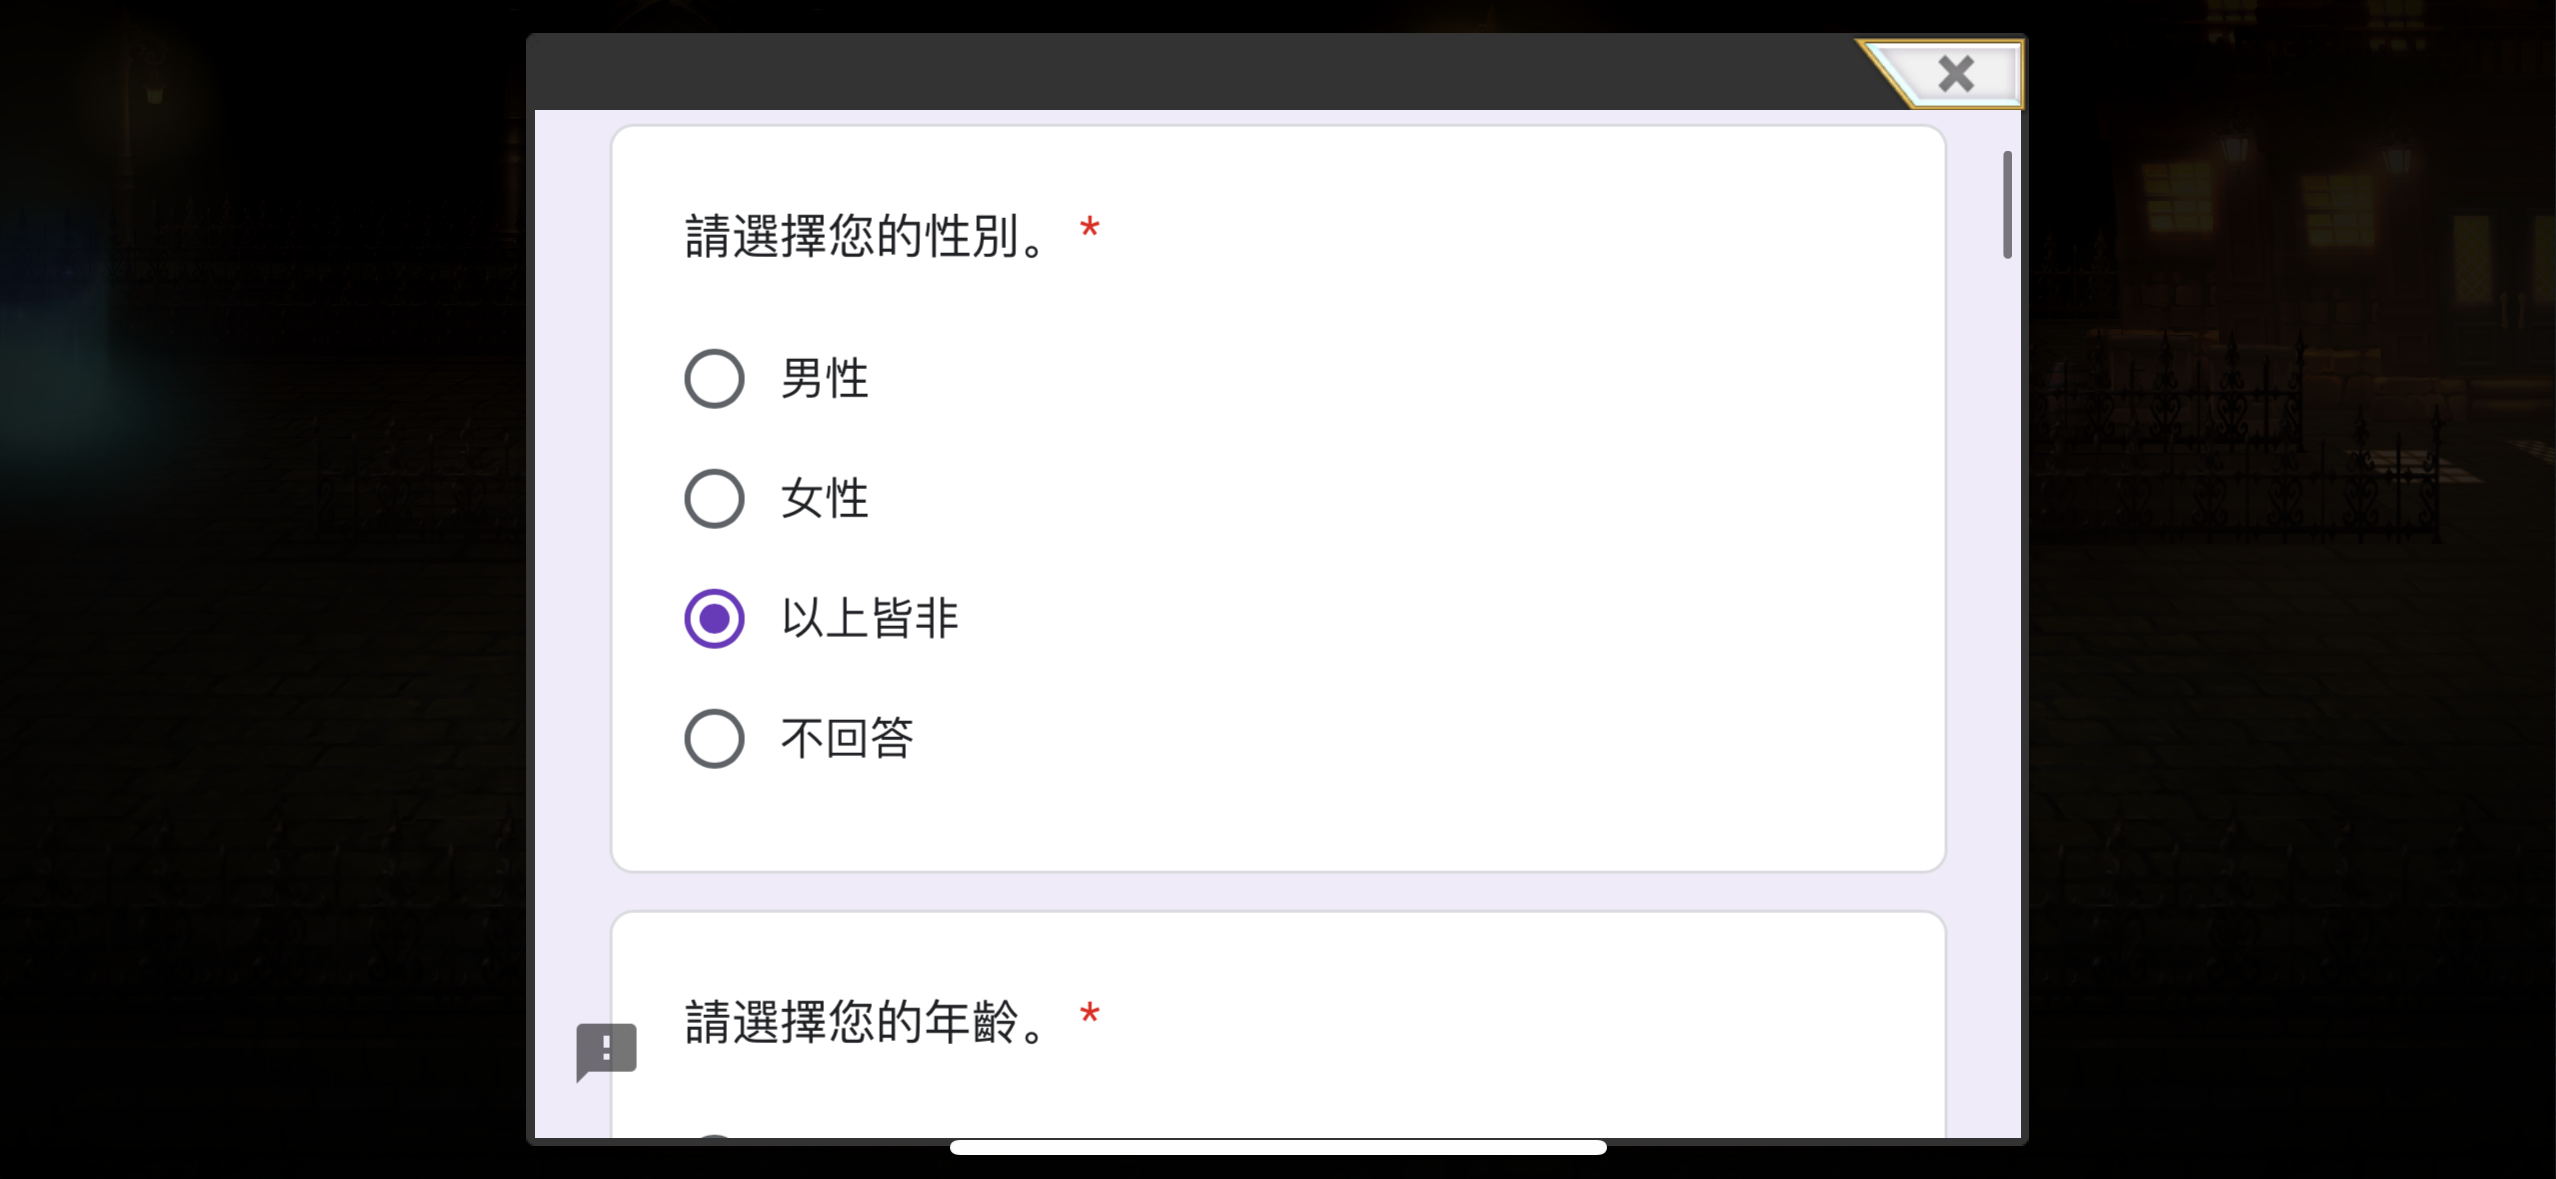Screen dimensions: 2556x1179
Task: Choose the 不回答 radio option
Action: click(x=714, y=738)
